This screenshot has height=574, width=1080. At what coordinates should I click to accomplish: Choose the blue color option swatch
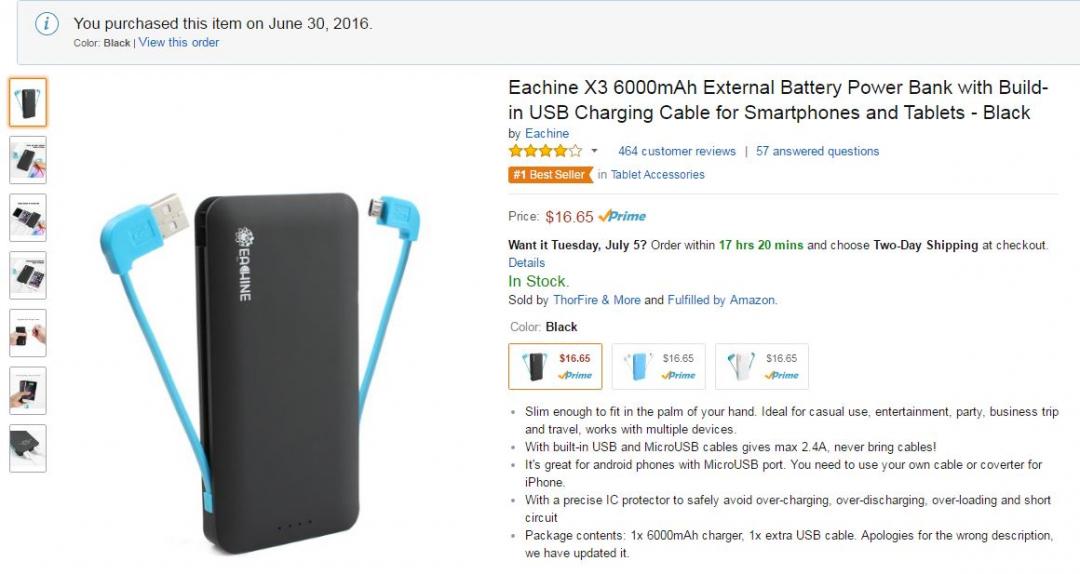658,367
